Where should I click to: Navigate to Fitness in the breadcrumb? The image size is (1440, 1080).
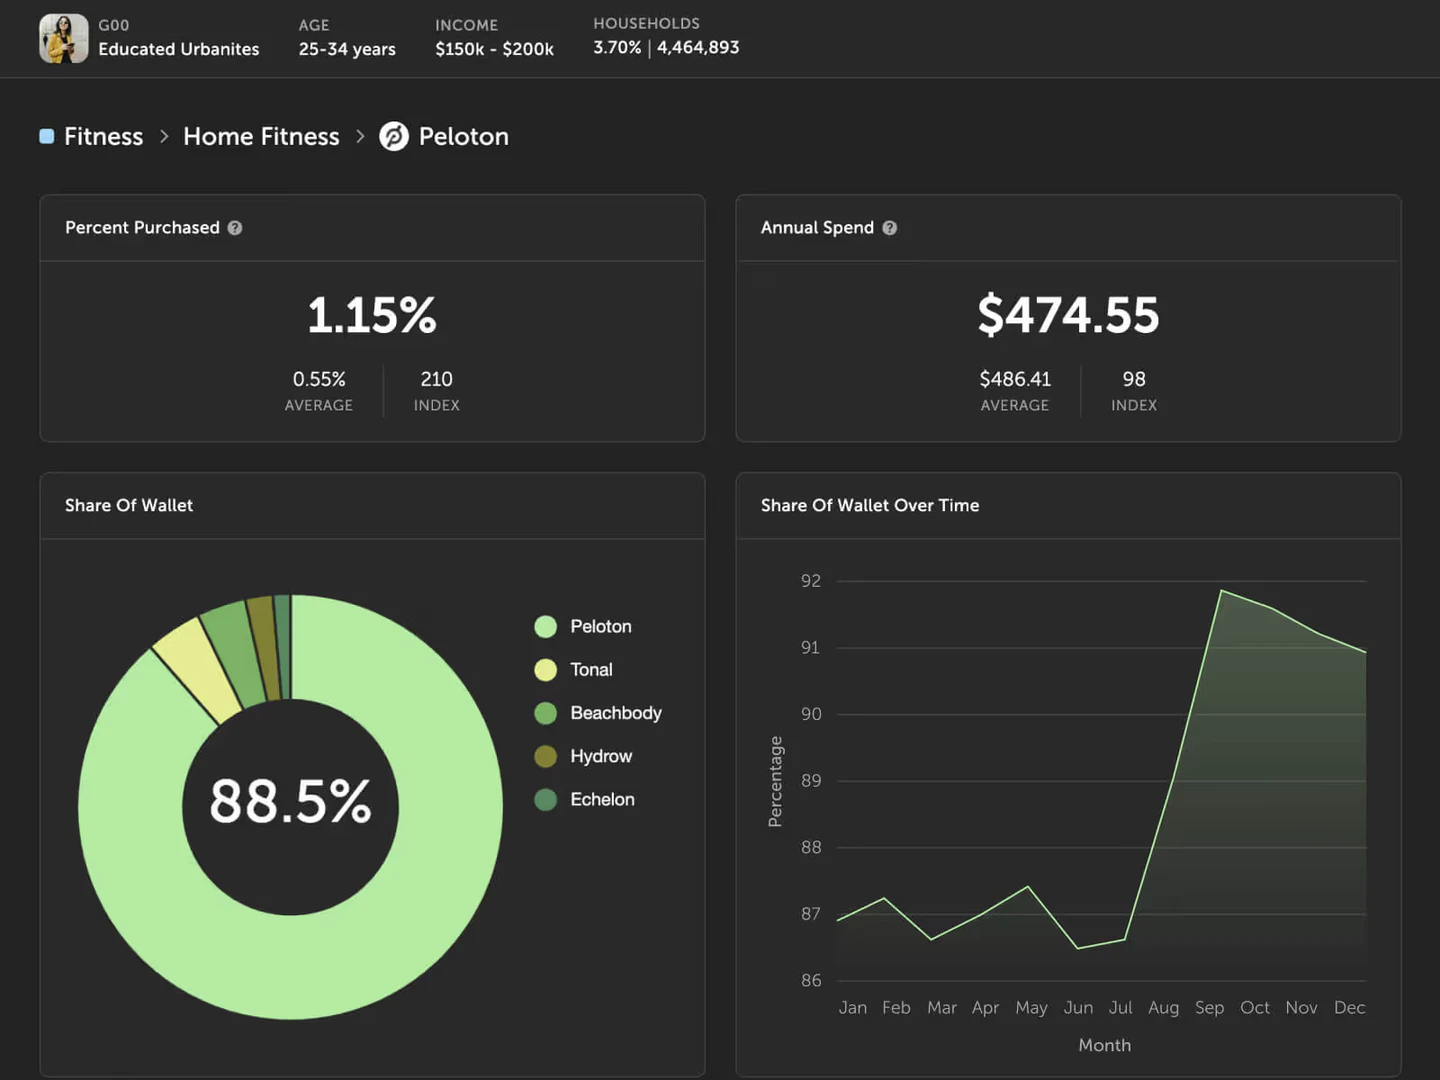(103, 136)
